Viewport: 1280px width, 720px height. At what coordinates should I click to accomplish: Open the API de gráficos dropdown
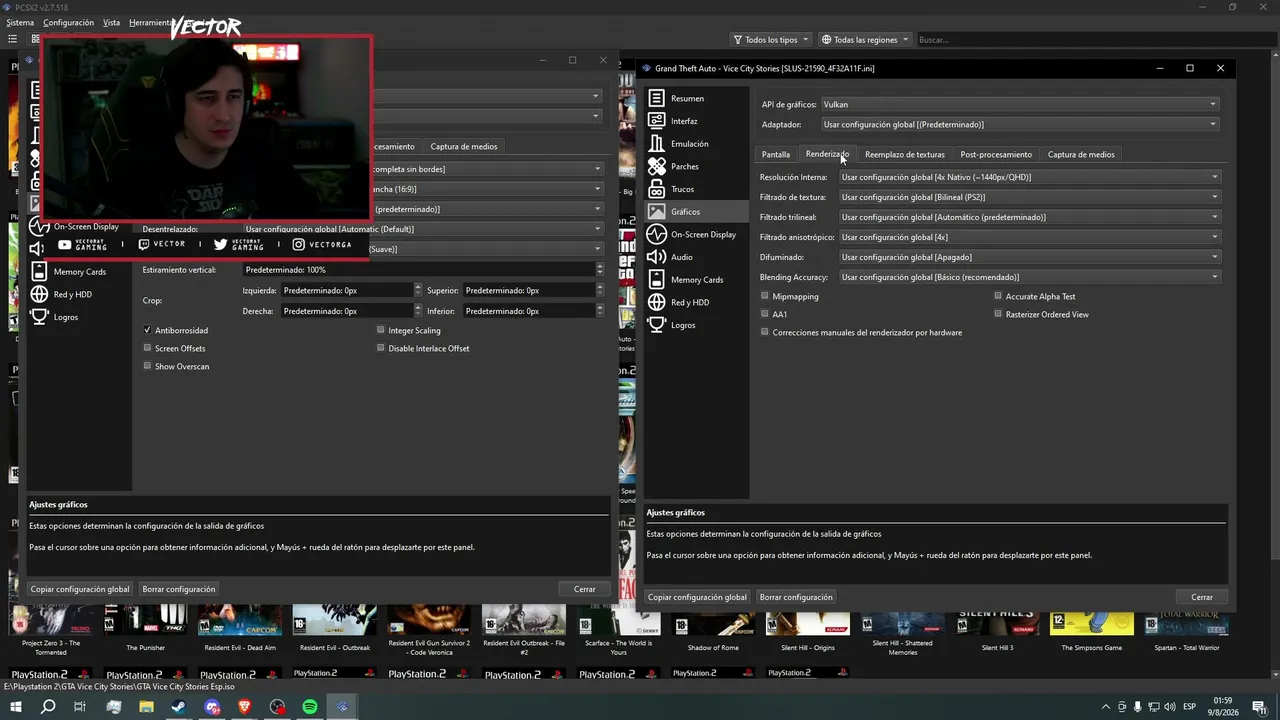pyautogui.click(x=1020, y=104)
